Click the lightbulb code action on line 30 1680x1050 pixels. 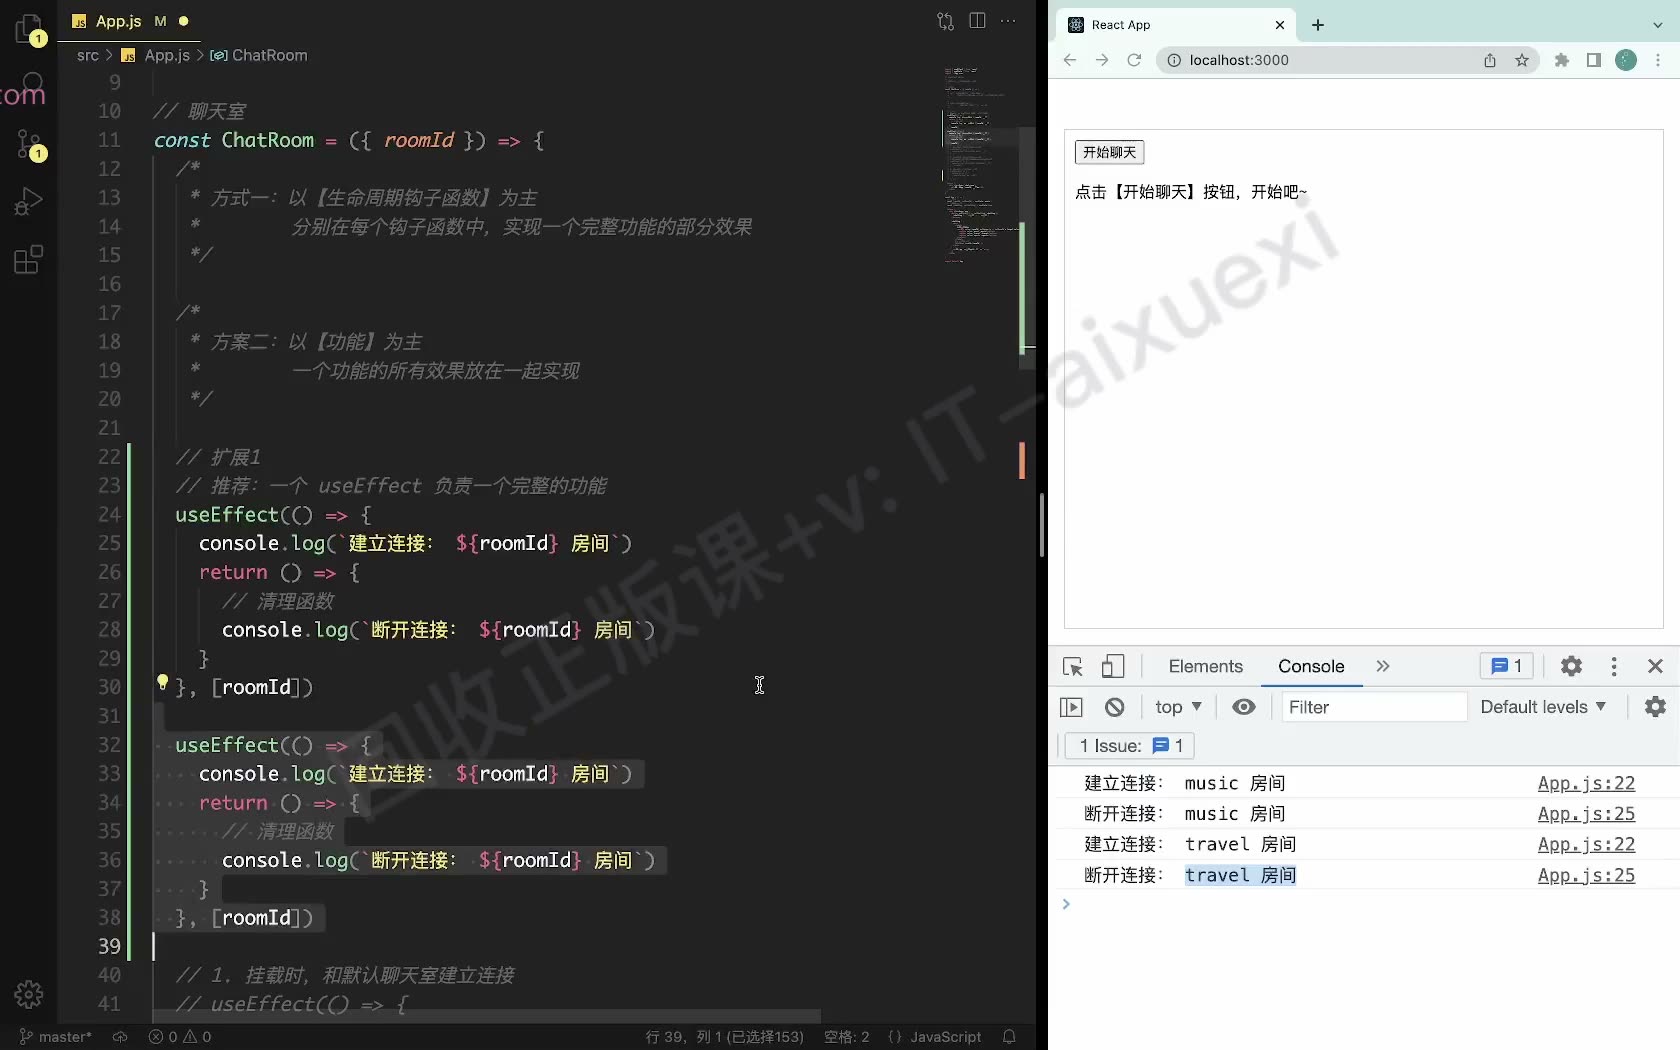(162, 683)
